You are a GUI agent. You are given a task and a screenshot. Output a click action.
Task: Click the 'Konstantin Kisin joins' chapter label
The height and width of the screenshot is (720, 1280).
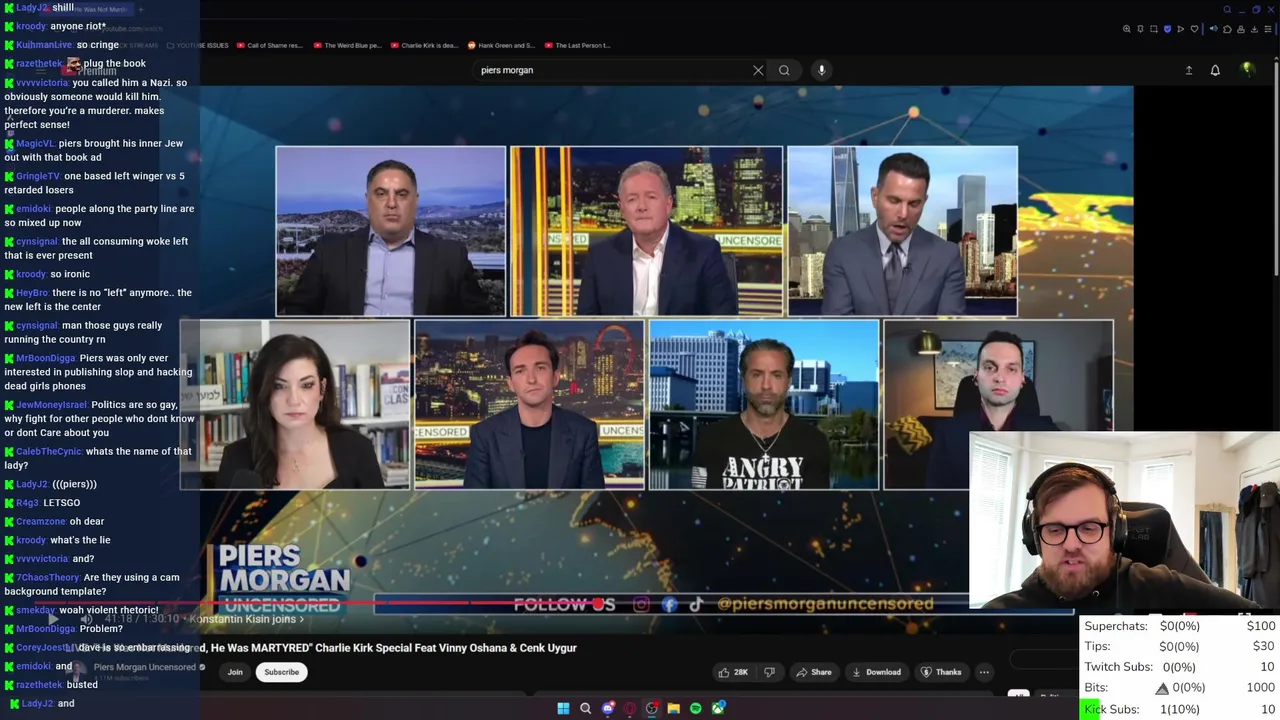[x=246, y=619]
